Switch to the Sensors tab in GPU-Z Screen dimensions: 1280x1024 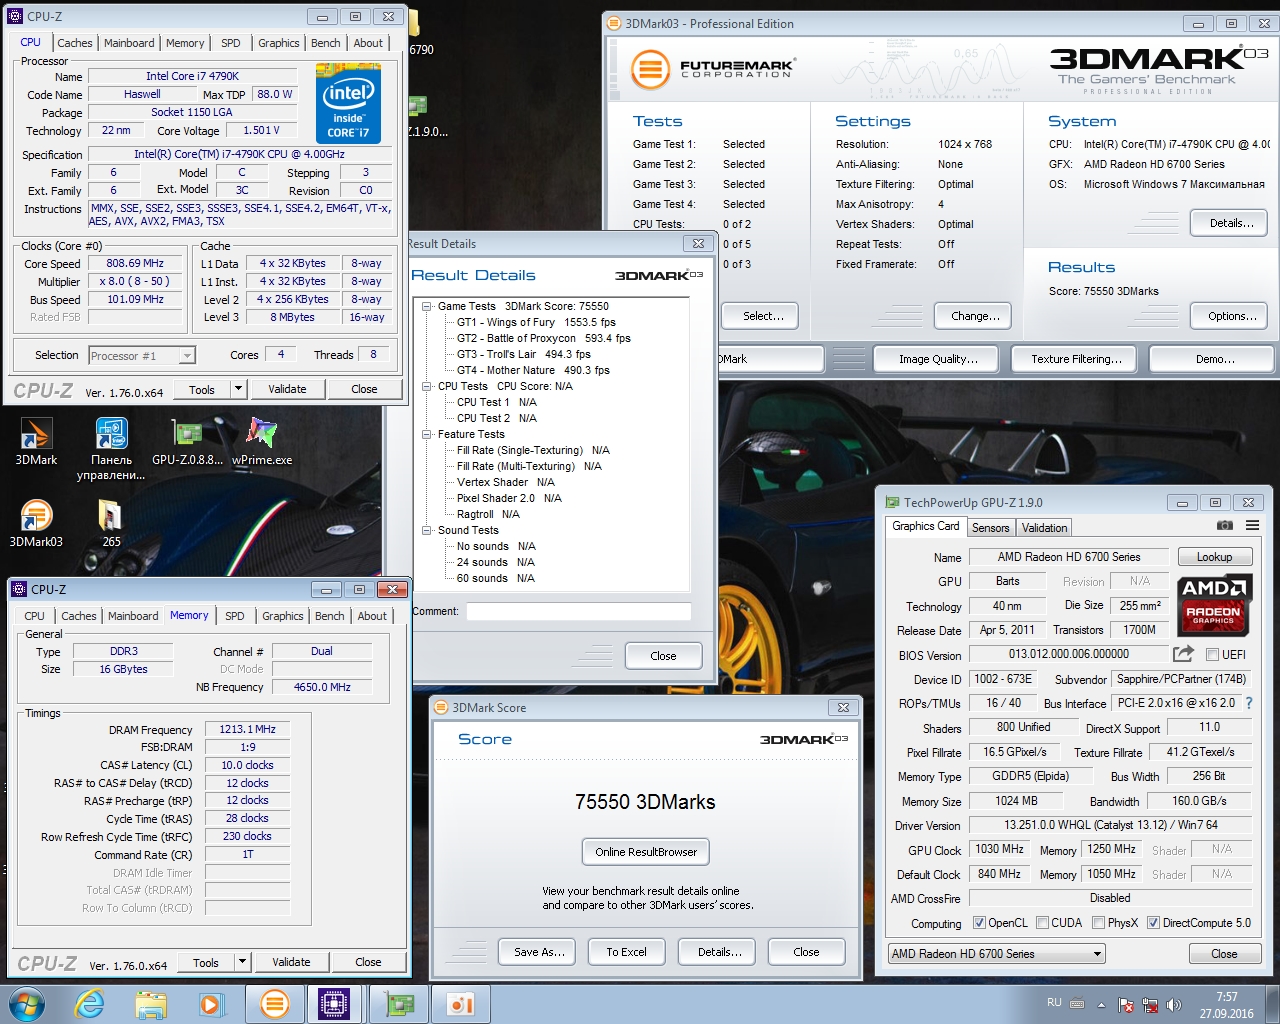990,528
